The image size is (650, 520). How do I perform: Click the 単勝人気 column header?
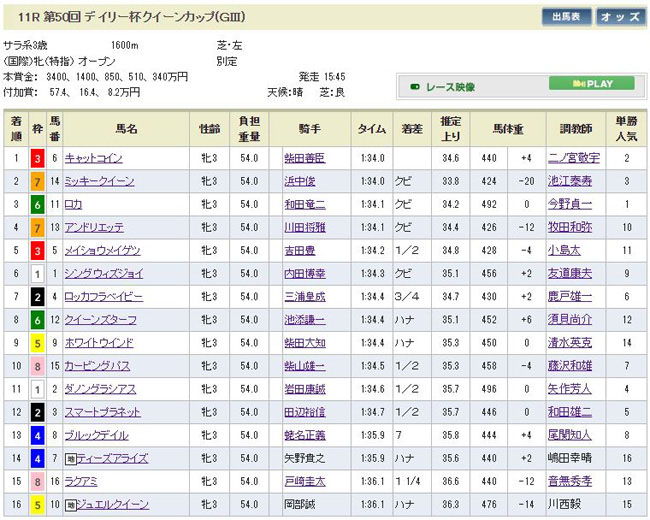pos(626,128)
